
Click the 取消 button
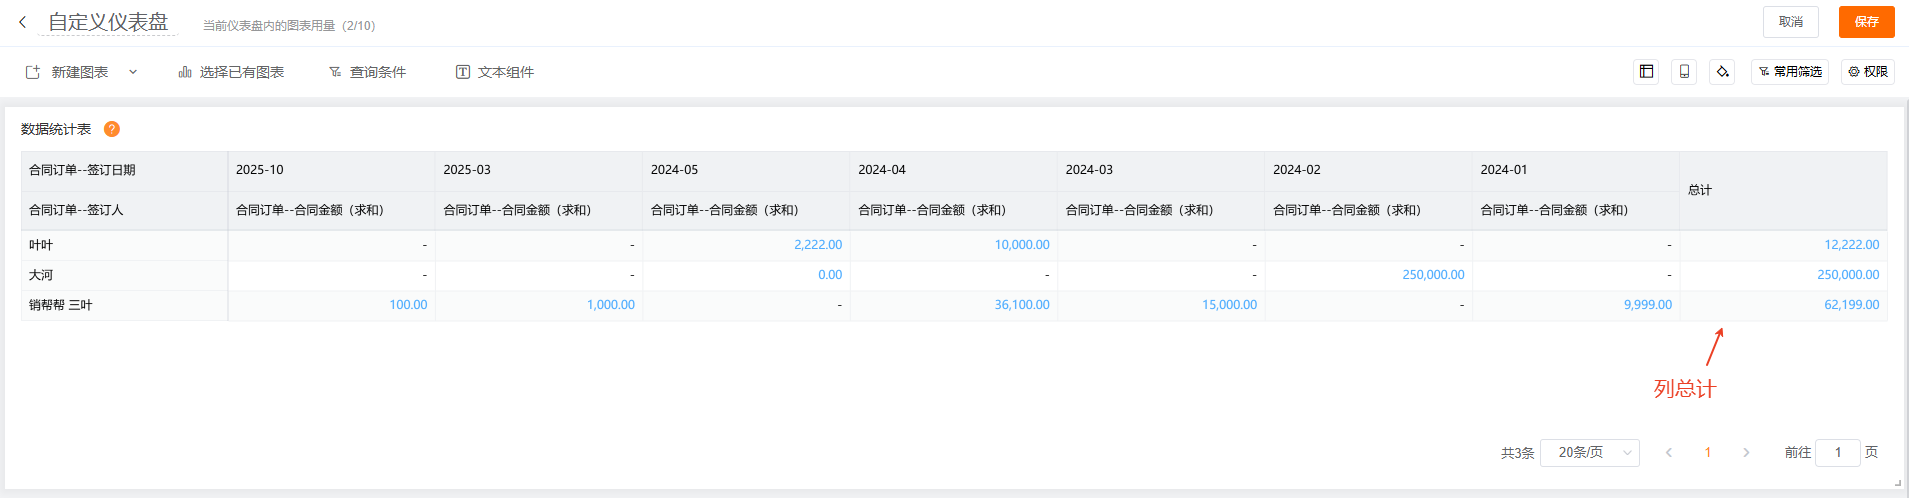click(1790, 22)
